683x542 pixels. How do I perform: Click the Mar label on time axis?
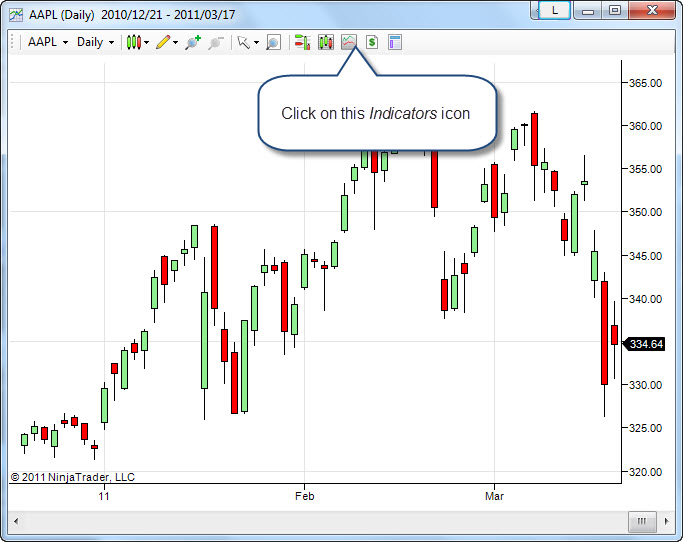[494, 496]
